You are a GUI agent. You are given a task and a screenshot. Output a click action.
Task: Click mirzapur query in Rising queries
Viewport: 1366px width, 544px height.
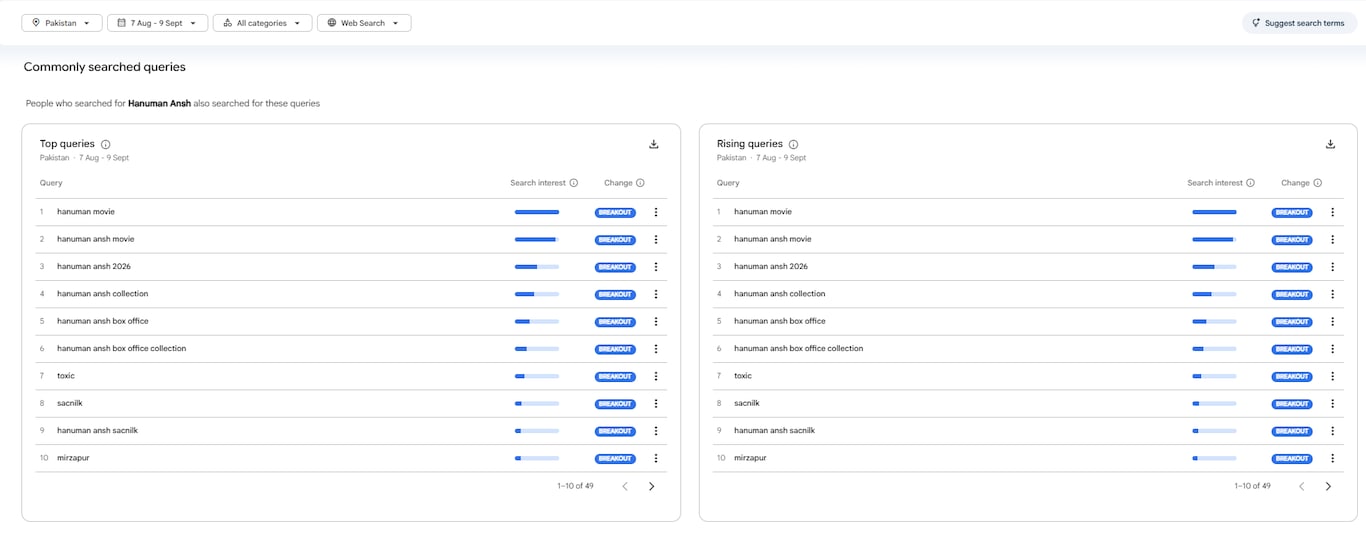(750, 458)
